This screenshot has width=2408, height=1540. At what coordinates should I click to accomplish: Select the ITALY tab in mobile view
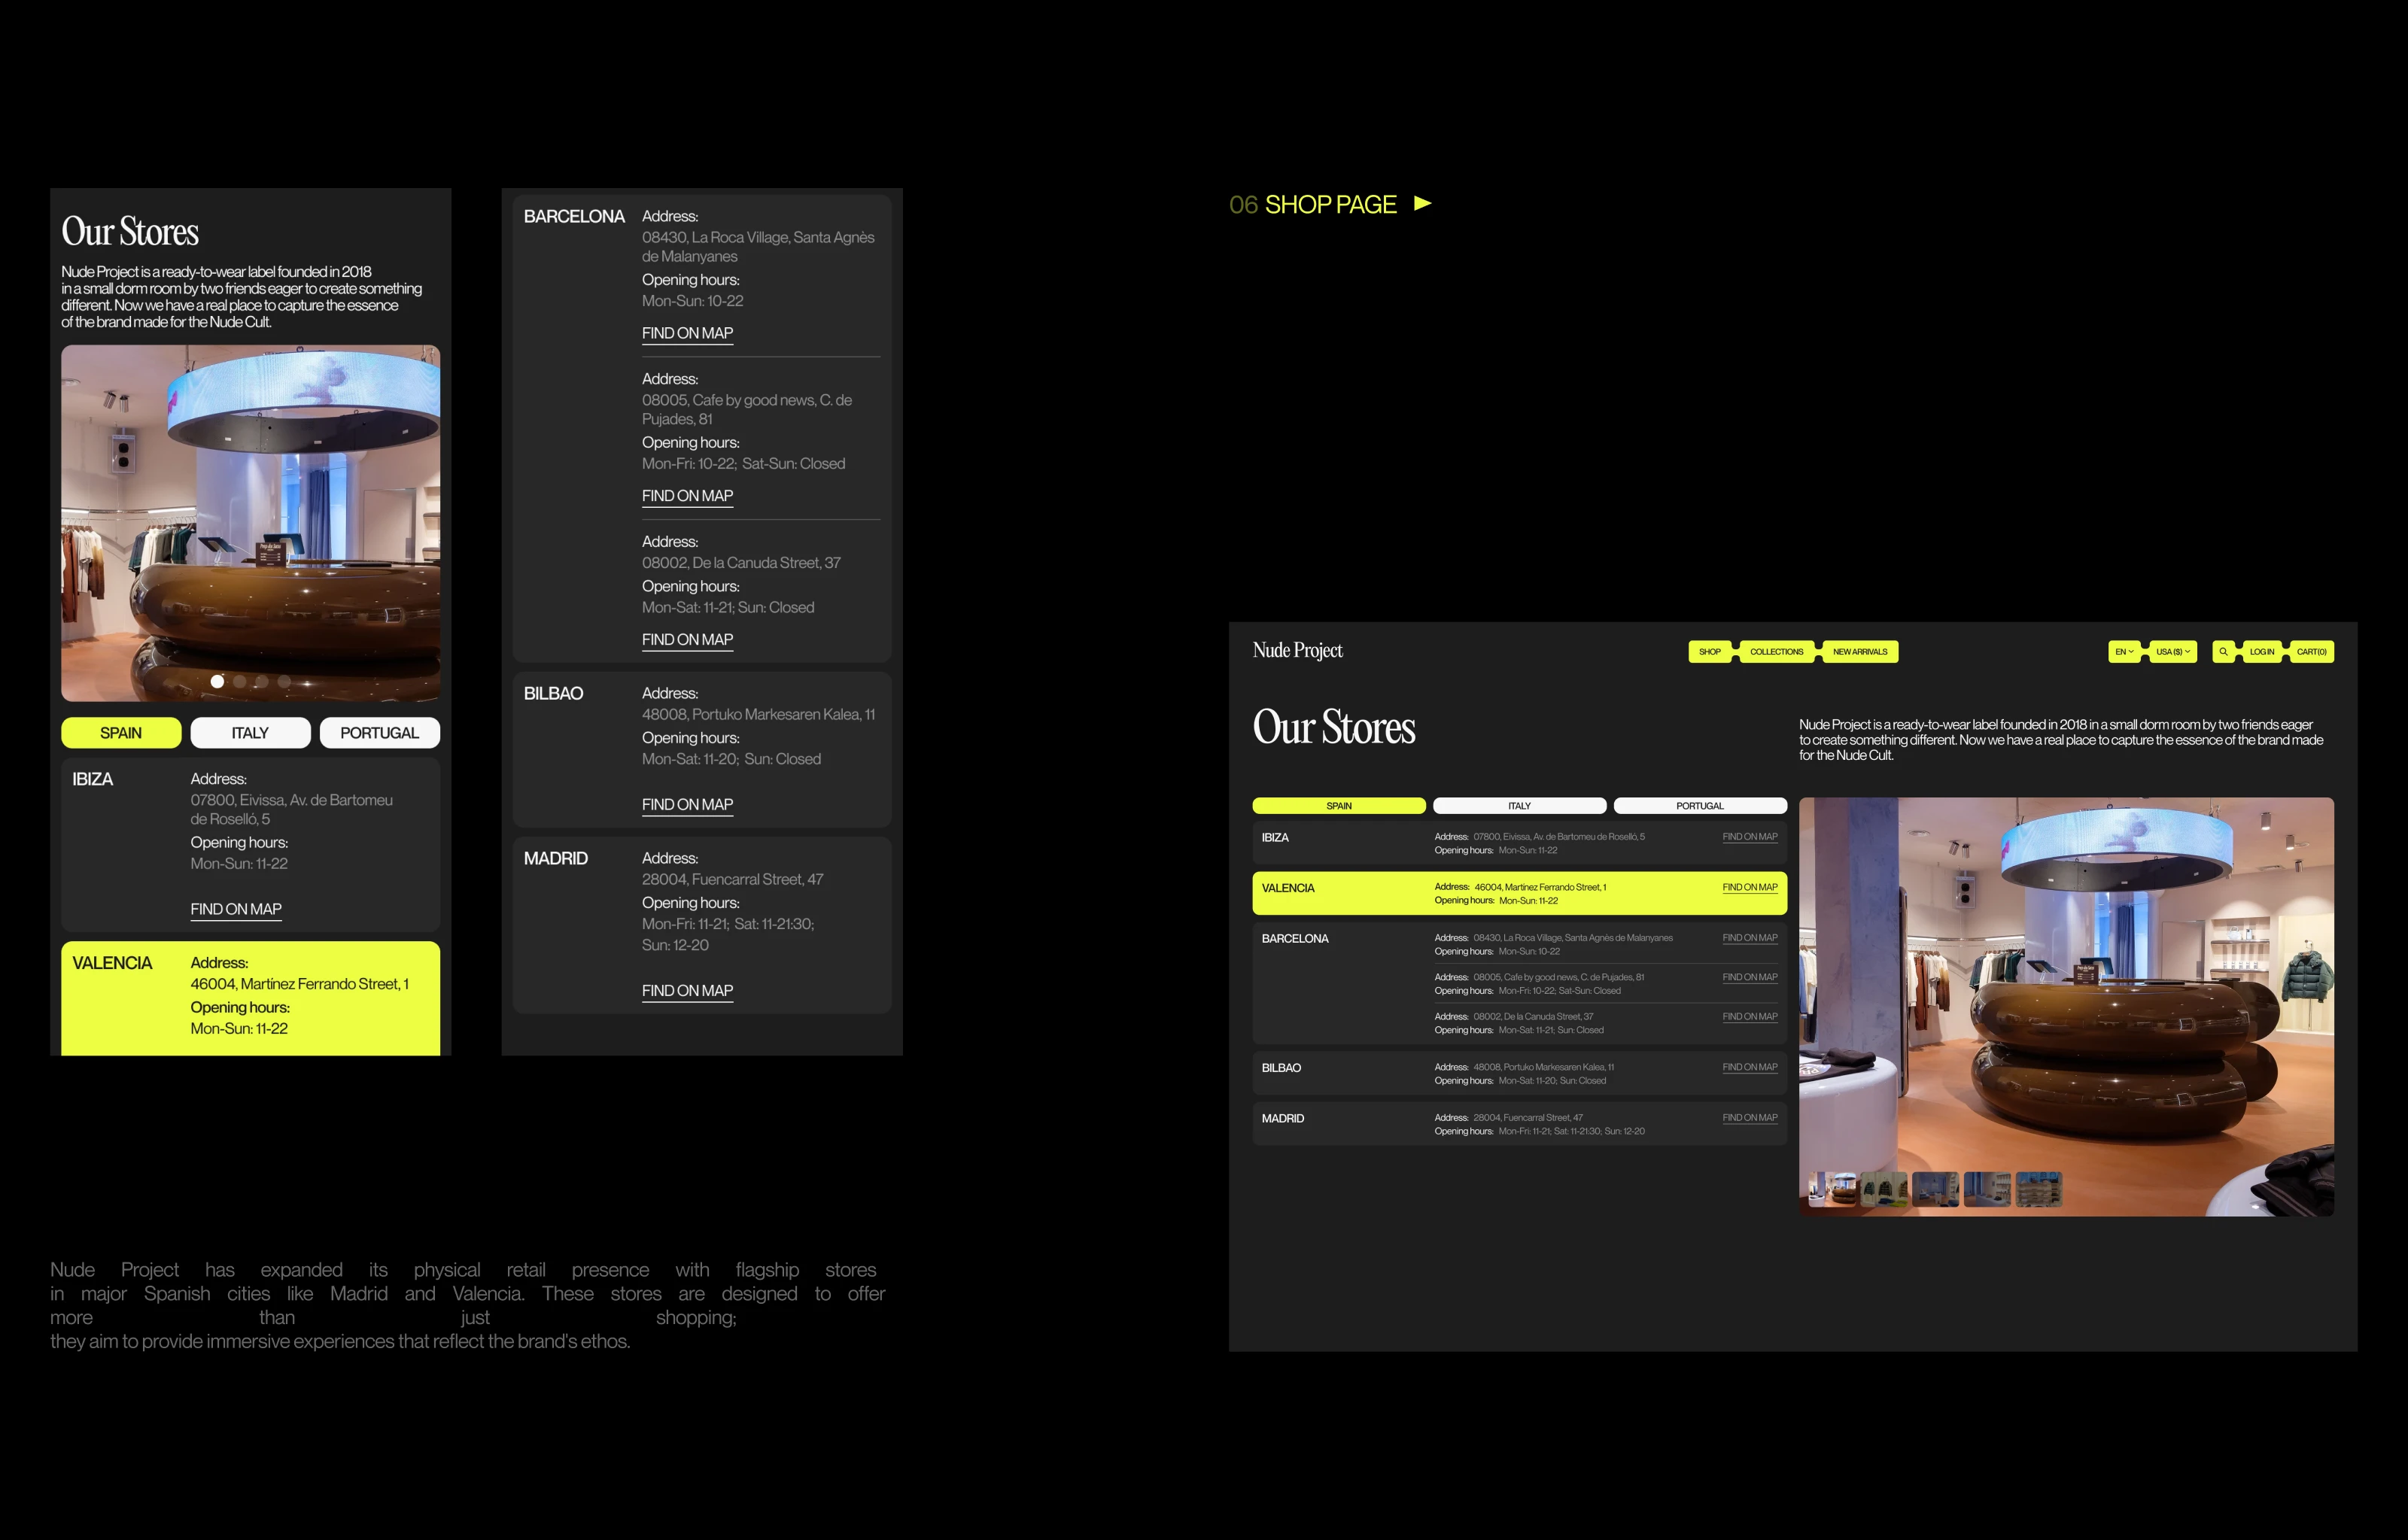250,733
